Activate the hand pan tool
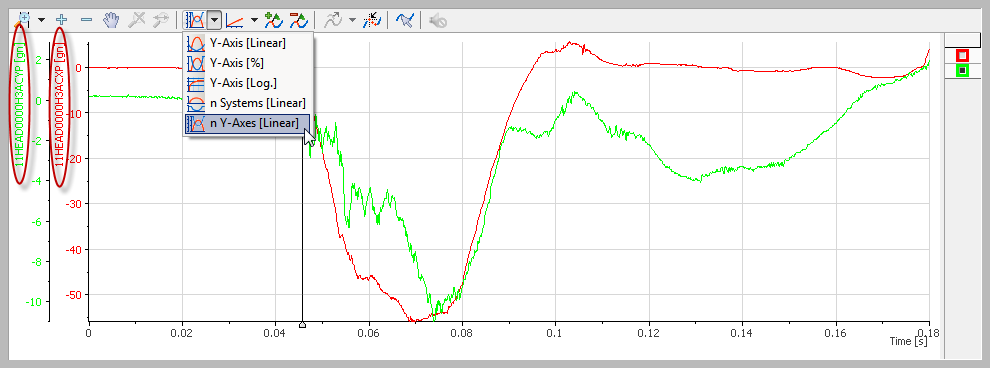Image resolution: width=990 pixels, height=368 pixels. [x=112, y=20]
